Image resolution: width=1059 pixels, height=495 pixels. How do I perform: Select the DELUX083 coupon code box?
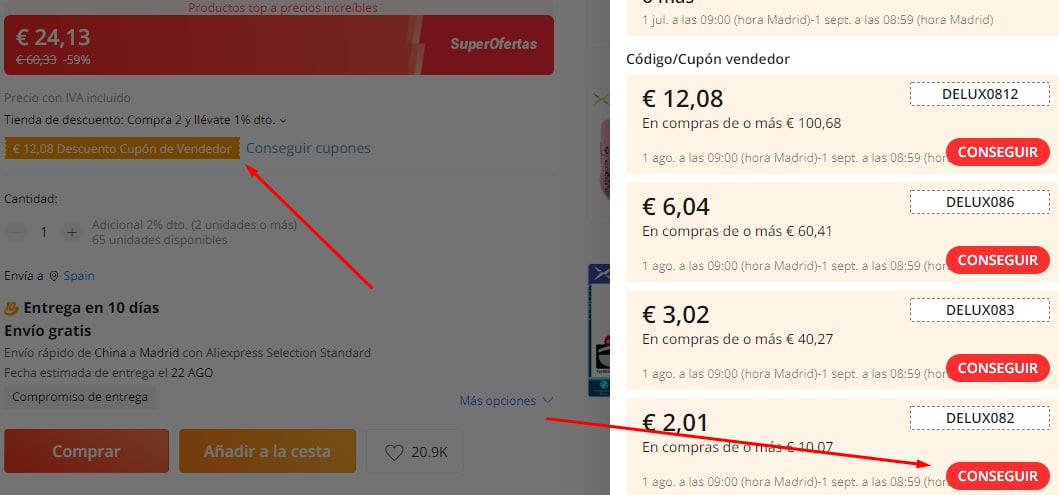(x=980, y=310)
